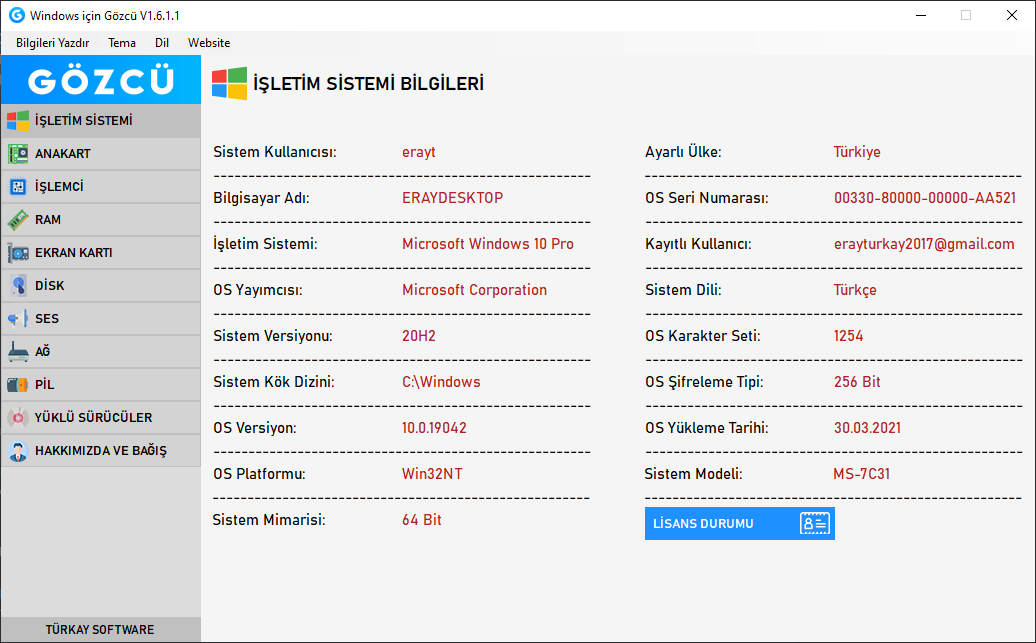Switch to the ANAKART section
The image size is (1036, 643).
tap(101, 153)
